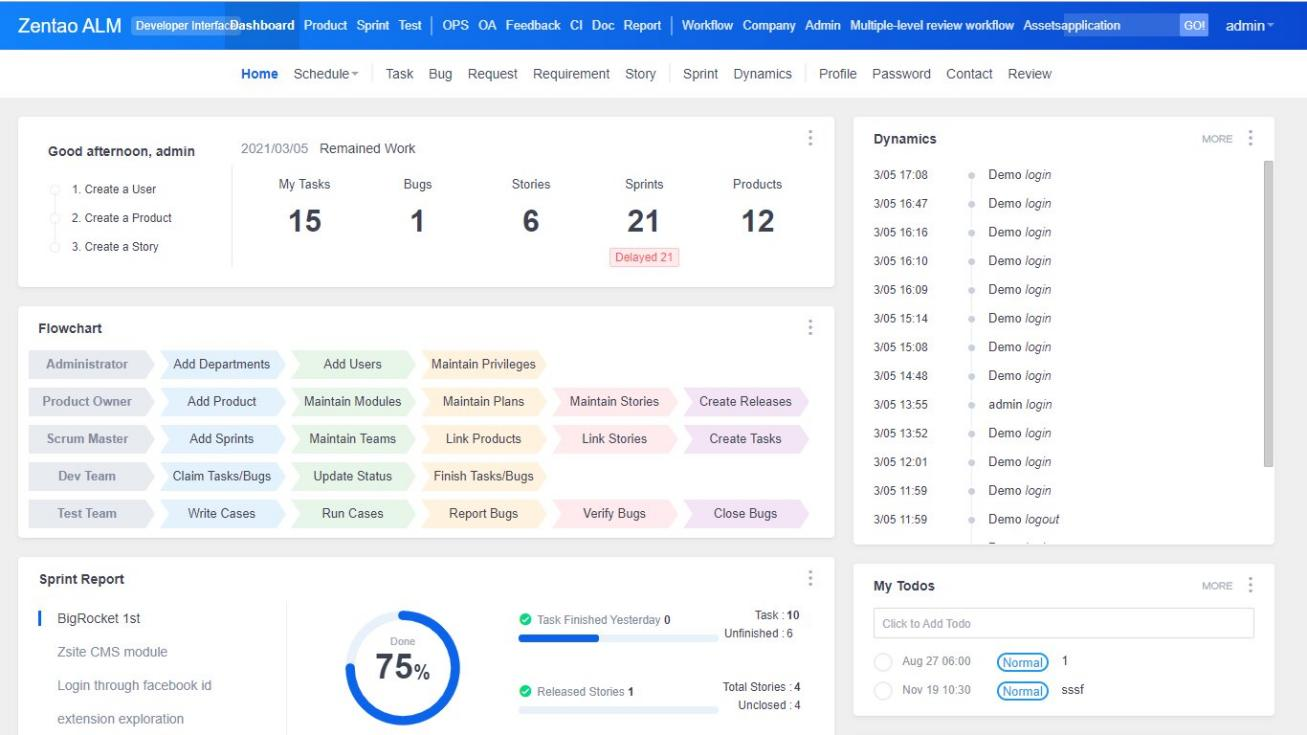Click the Click to Add Todo field
The image size is (1307, 735).
tap(1063, 624)
